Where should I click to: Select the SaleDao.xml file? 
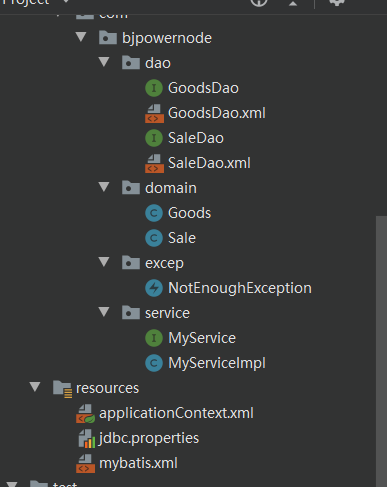209,163
